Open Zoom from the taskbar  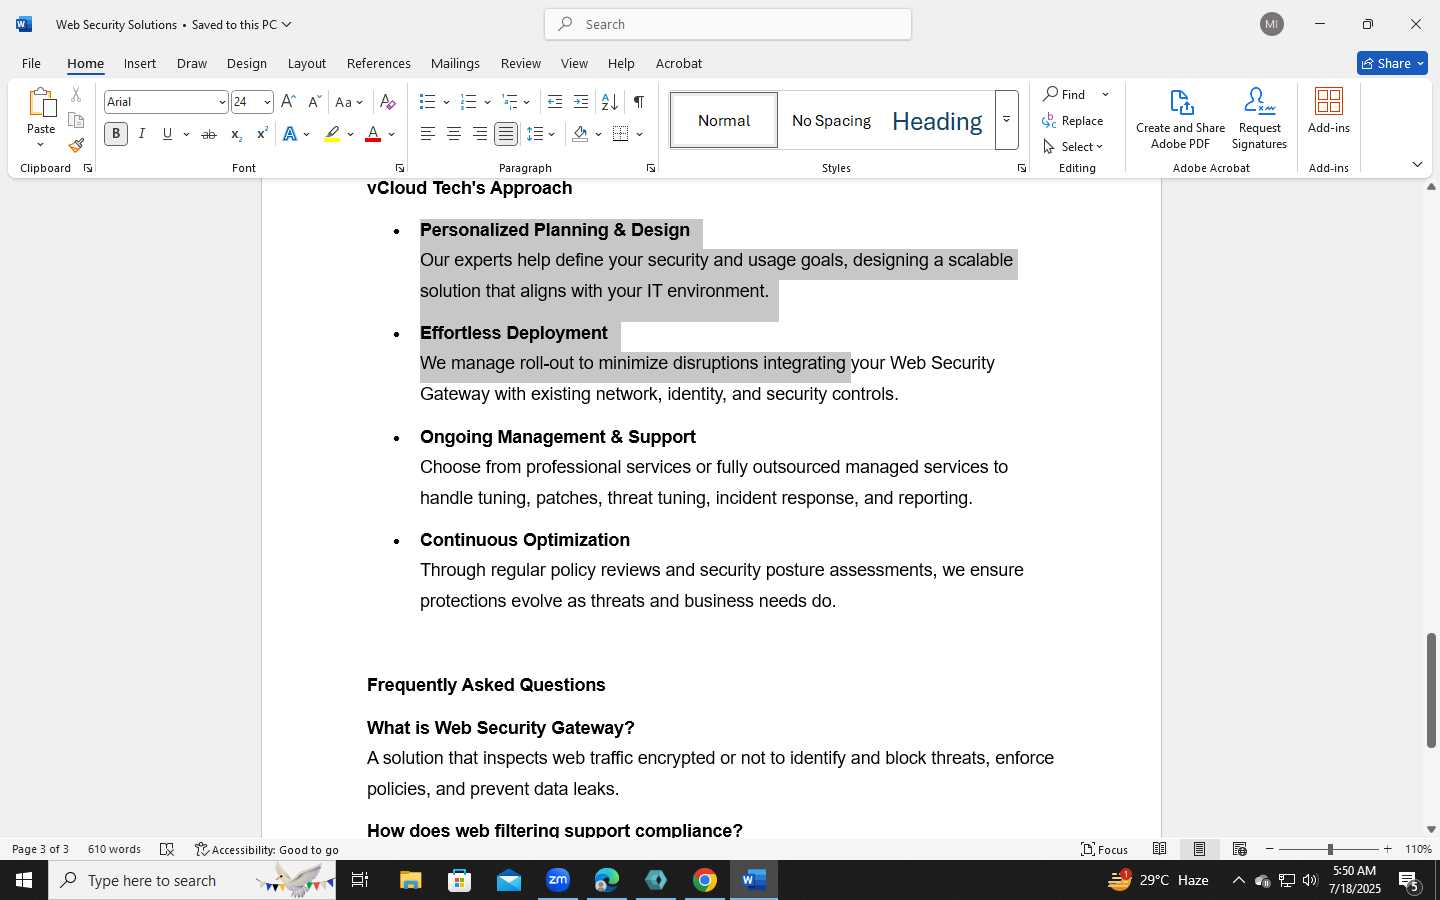(x=557, y=880)
